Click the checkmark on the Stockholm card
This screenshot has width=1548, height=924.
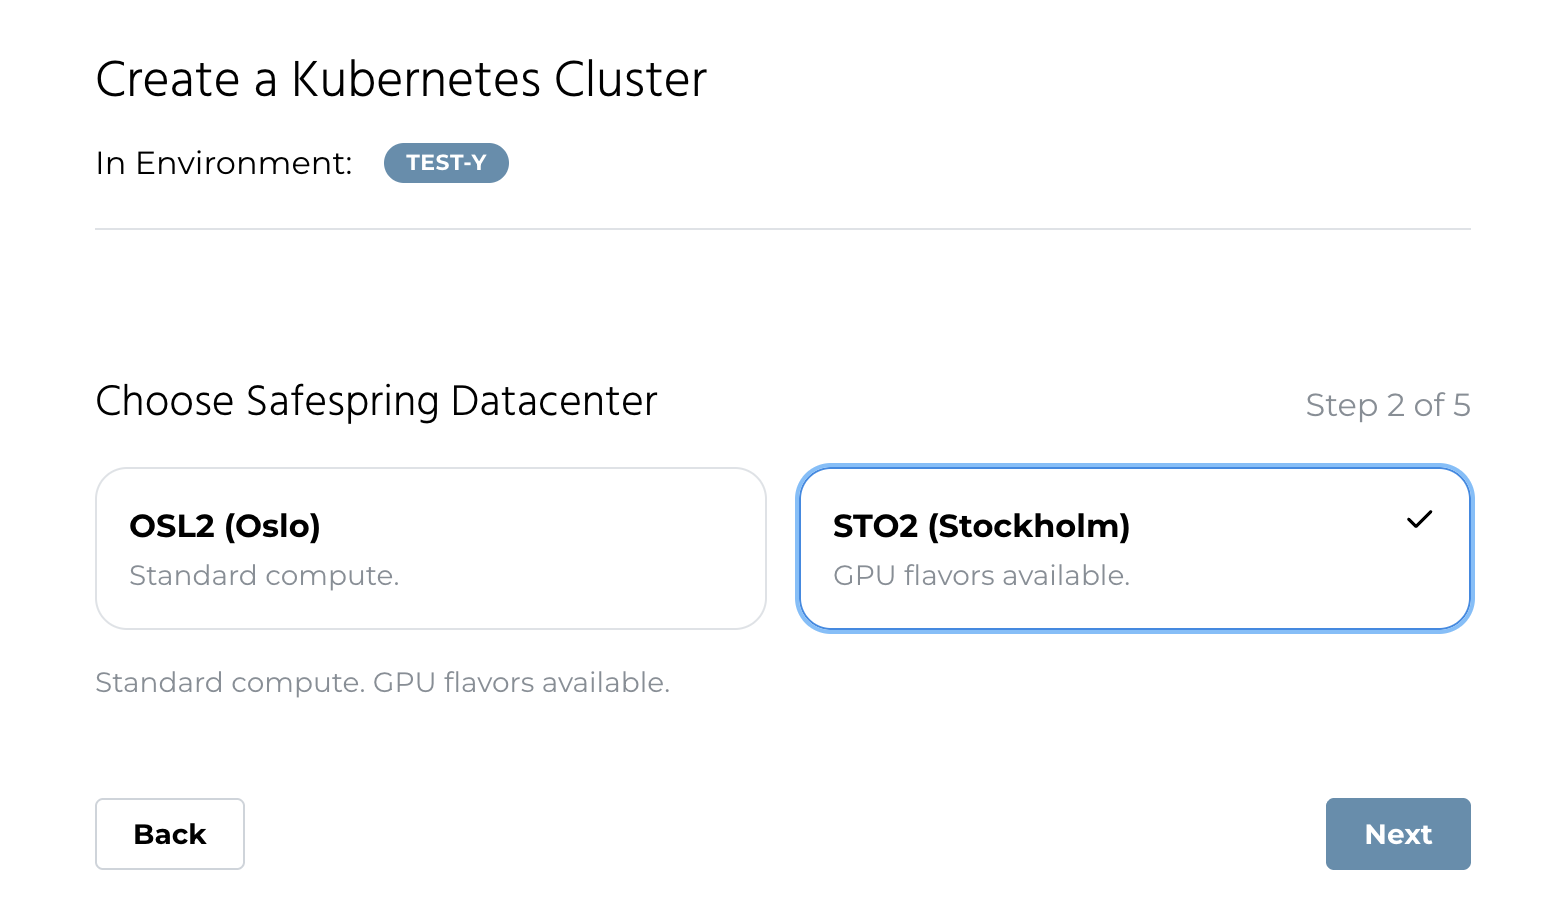tap(1419, 520)
